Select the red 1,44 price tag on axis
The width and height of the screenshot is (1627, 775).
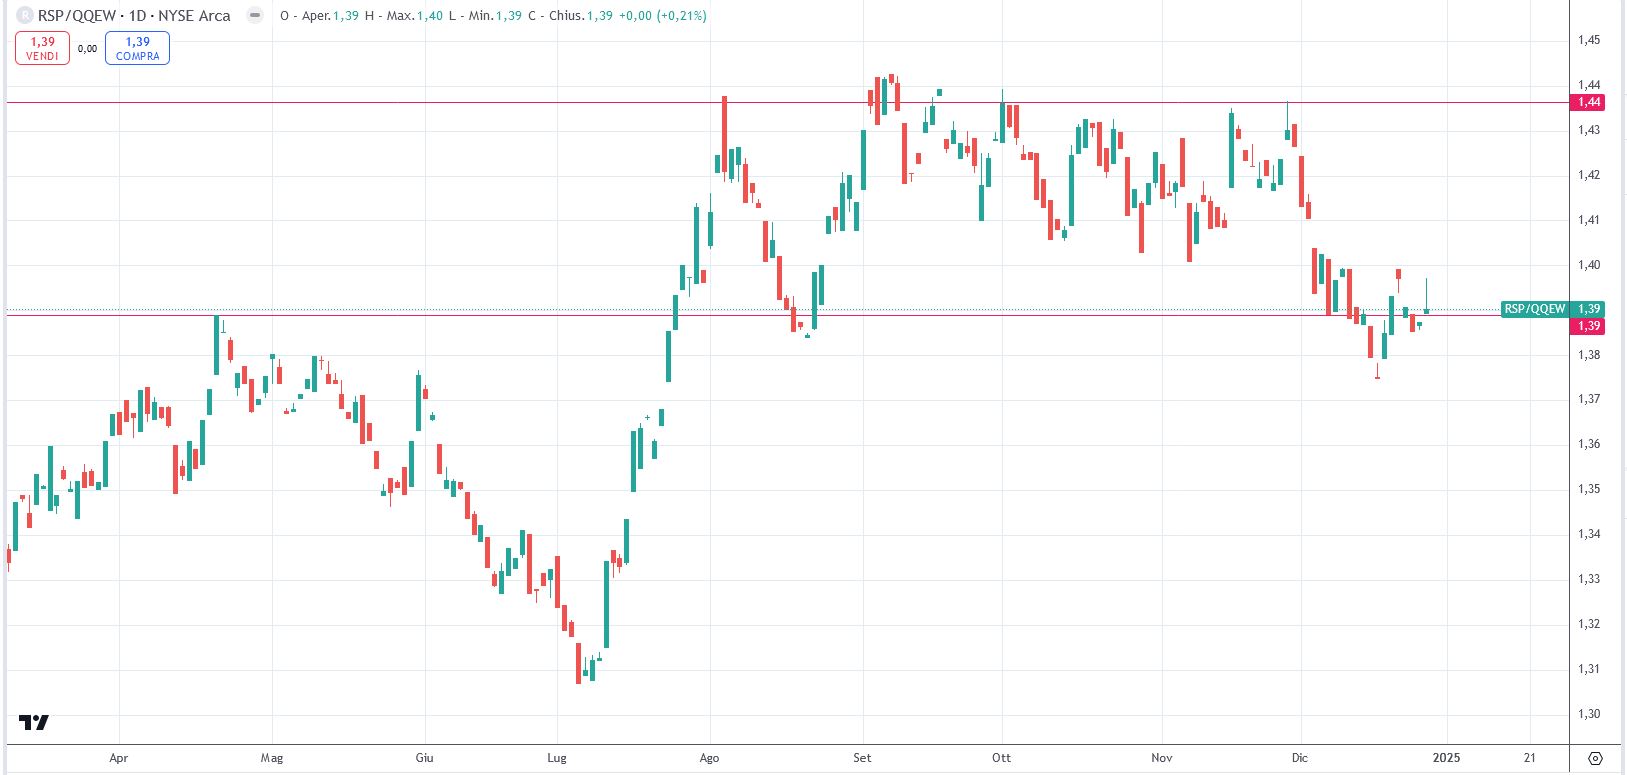(x=1590, y=102)
